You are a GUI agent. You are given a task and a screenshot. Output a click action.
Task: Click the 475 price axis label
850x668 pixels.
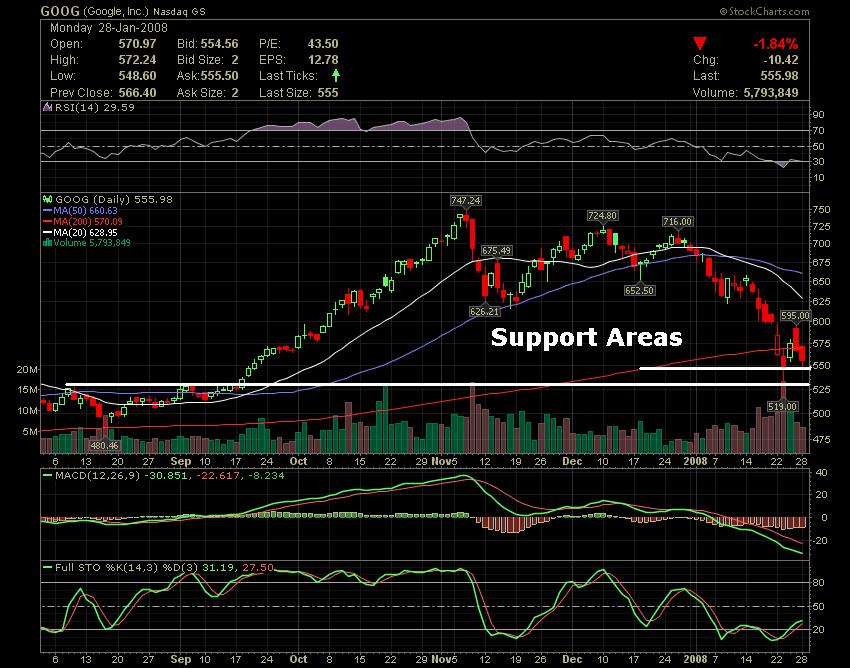pos(821,439)
